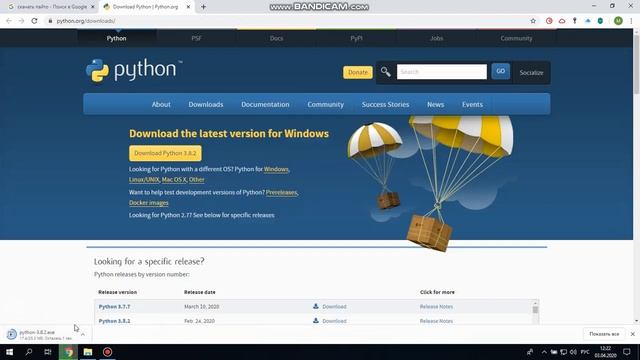Show hidden system tray icons
The image size is (640, 360).
point(544,352)
